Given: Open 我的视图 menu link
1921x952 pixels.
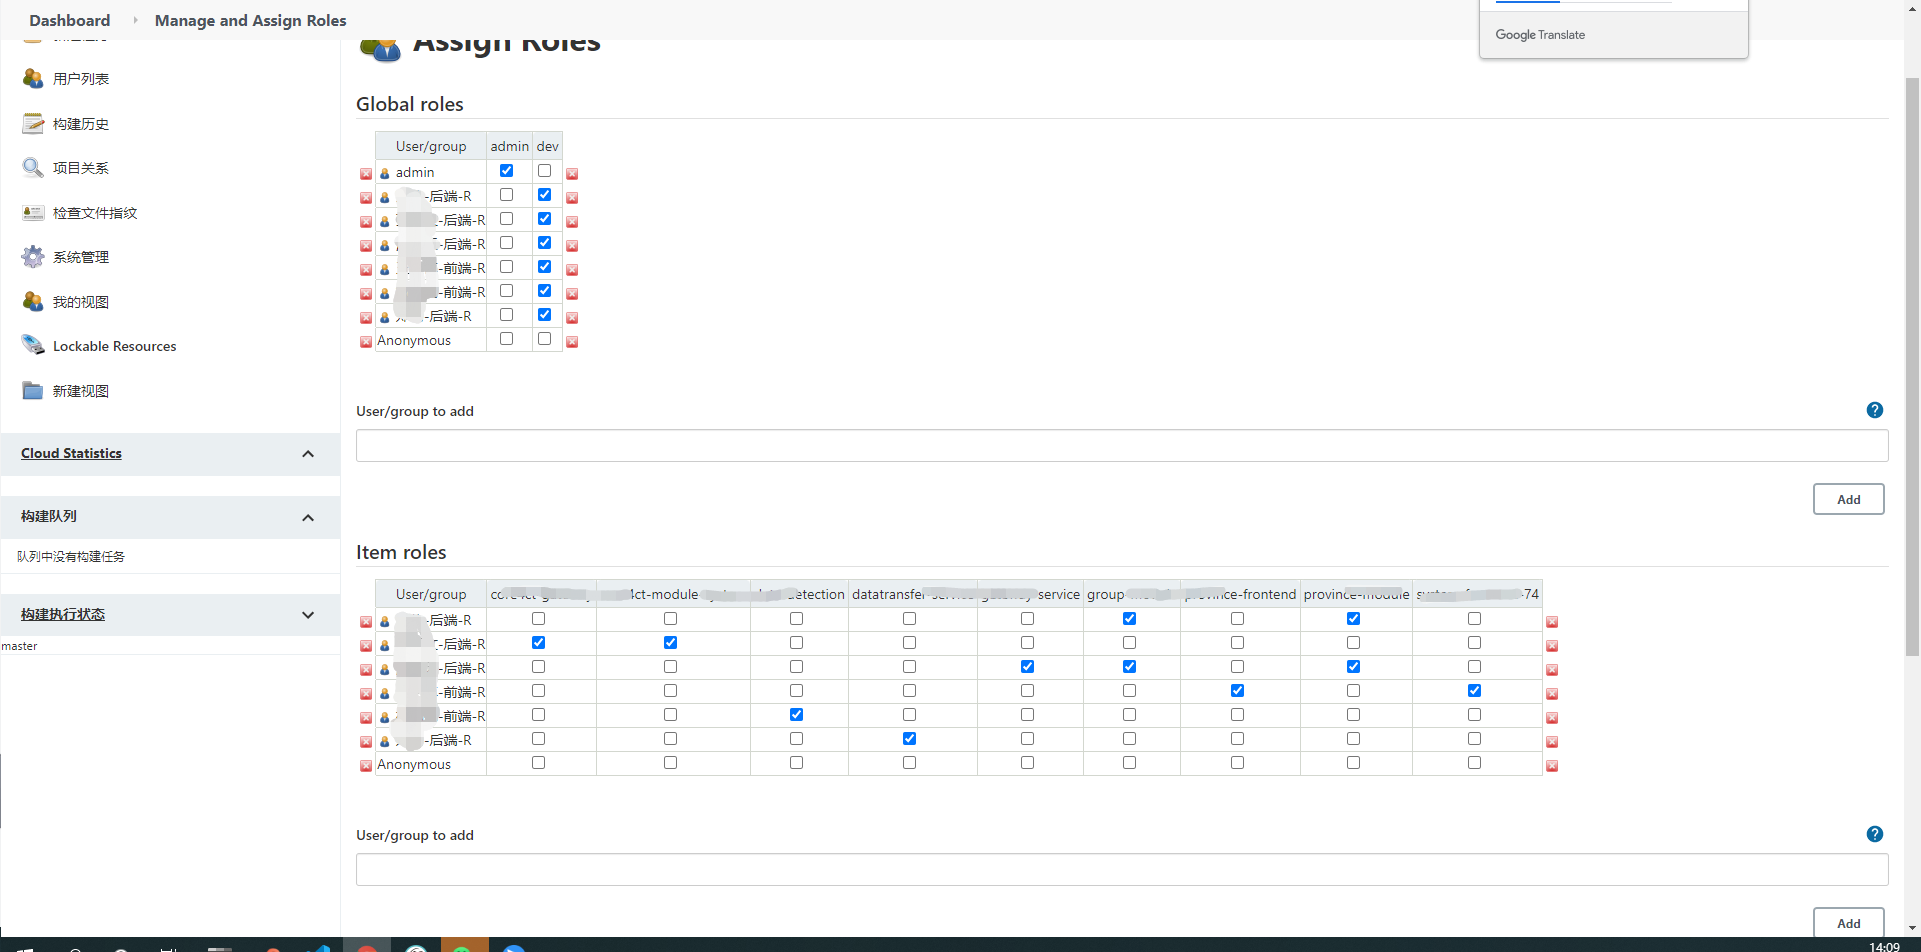Looking at the screenshot, I should 81,302.
